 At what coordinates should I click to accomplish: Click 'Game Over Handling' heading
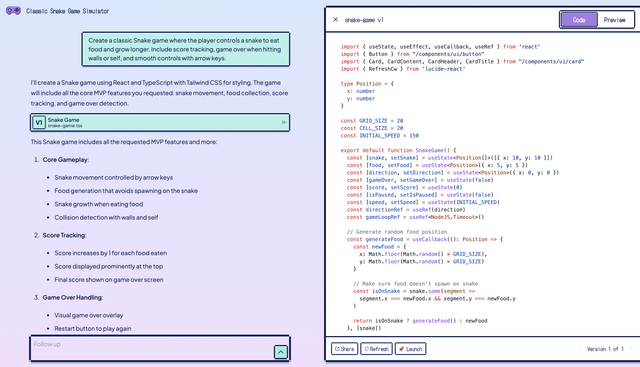pos(73,297)
